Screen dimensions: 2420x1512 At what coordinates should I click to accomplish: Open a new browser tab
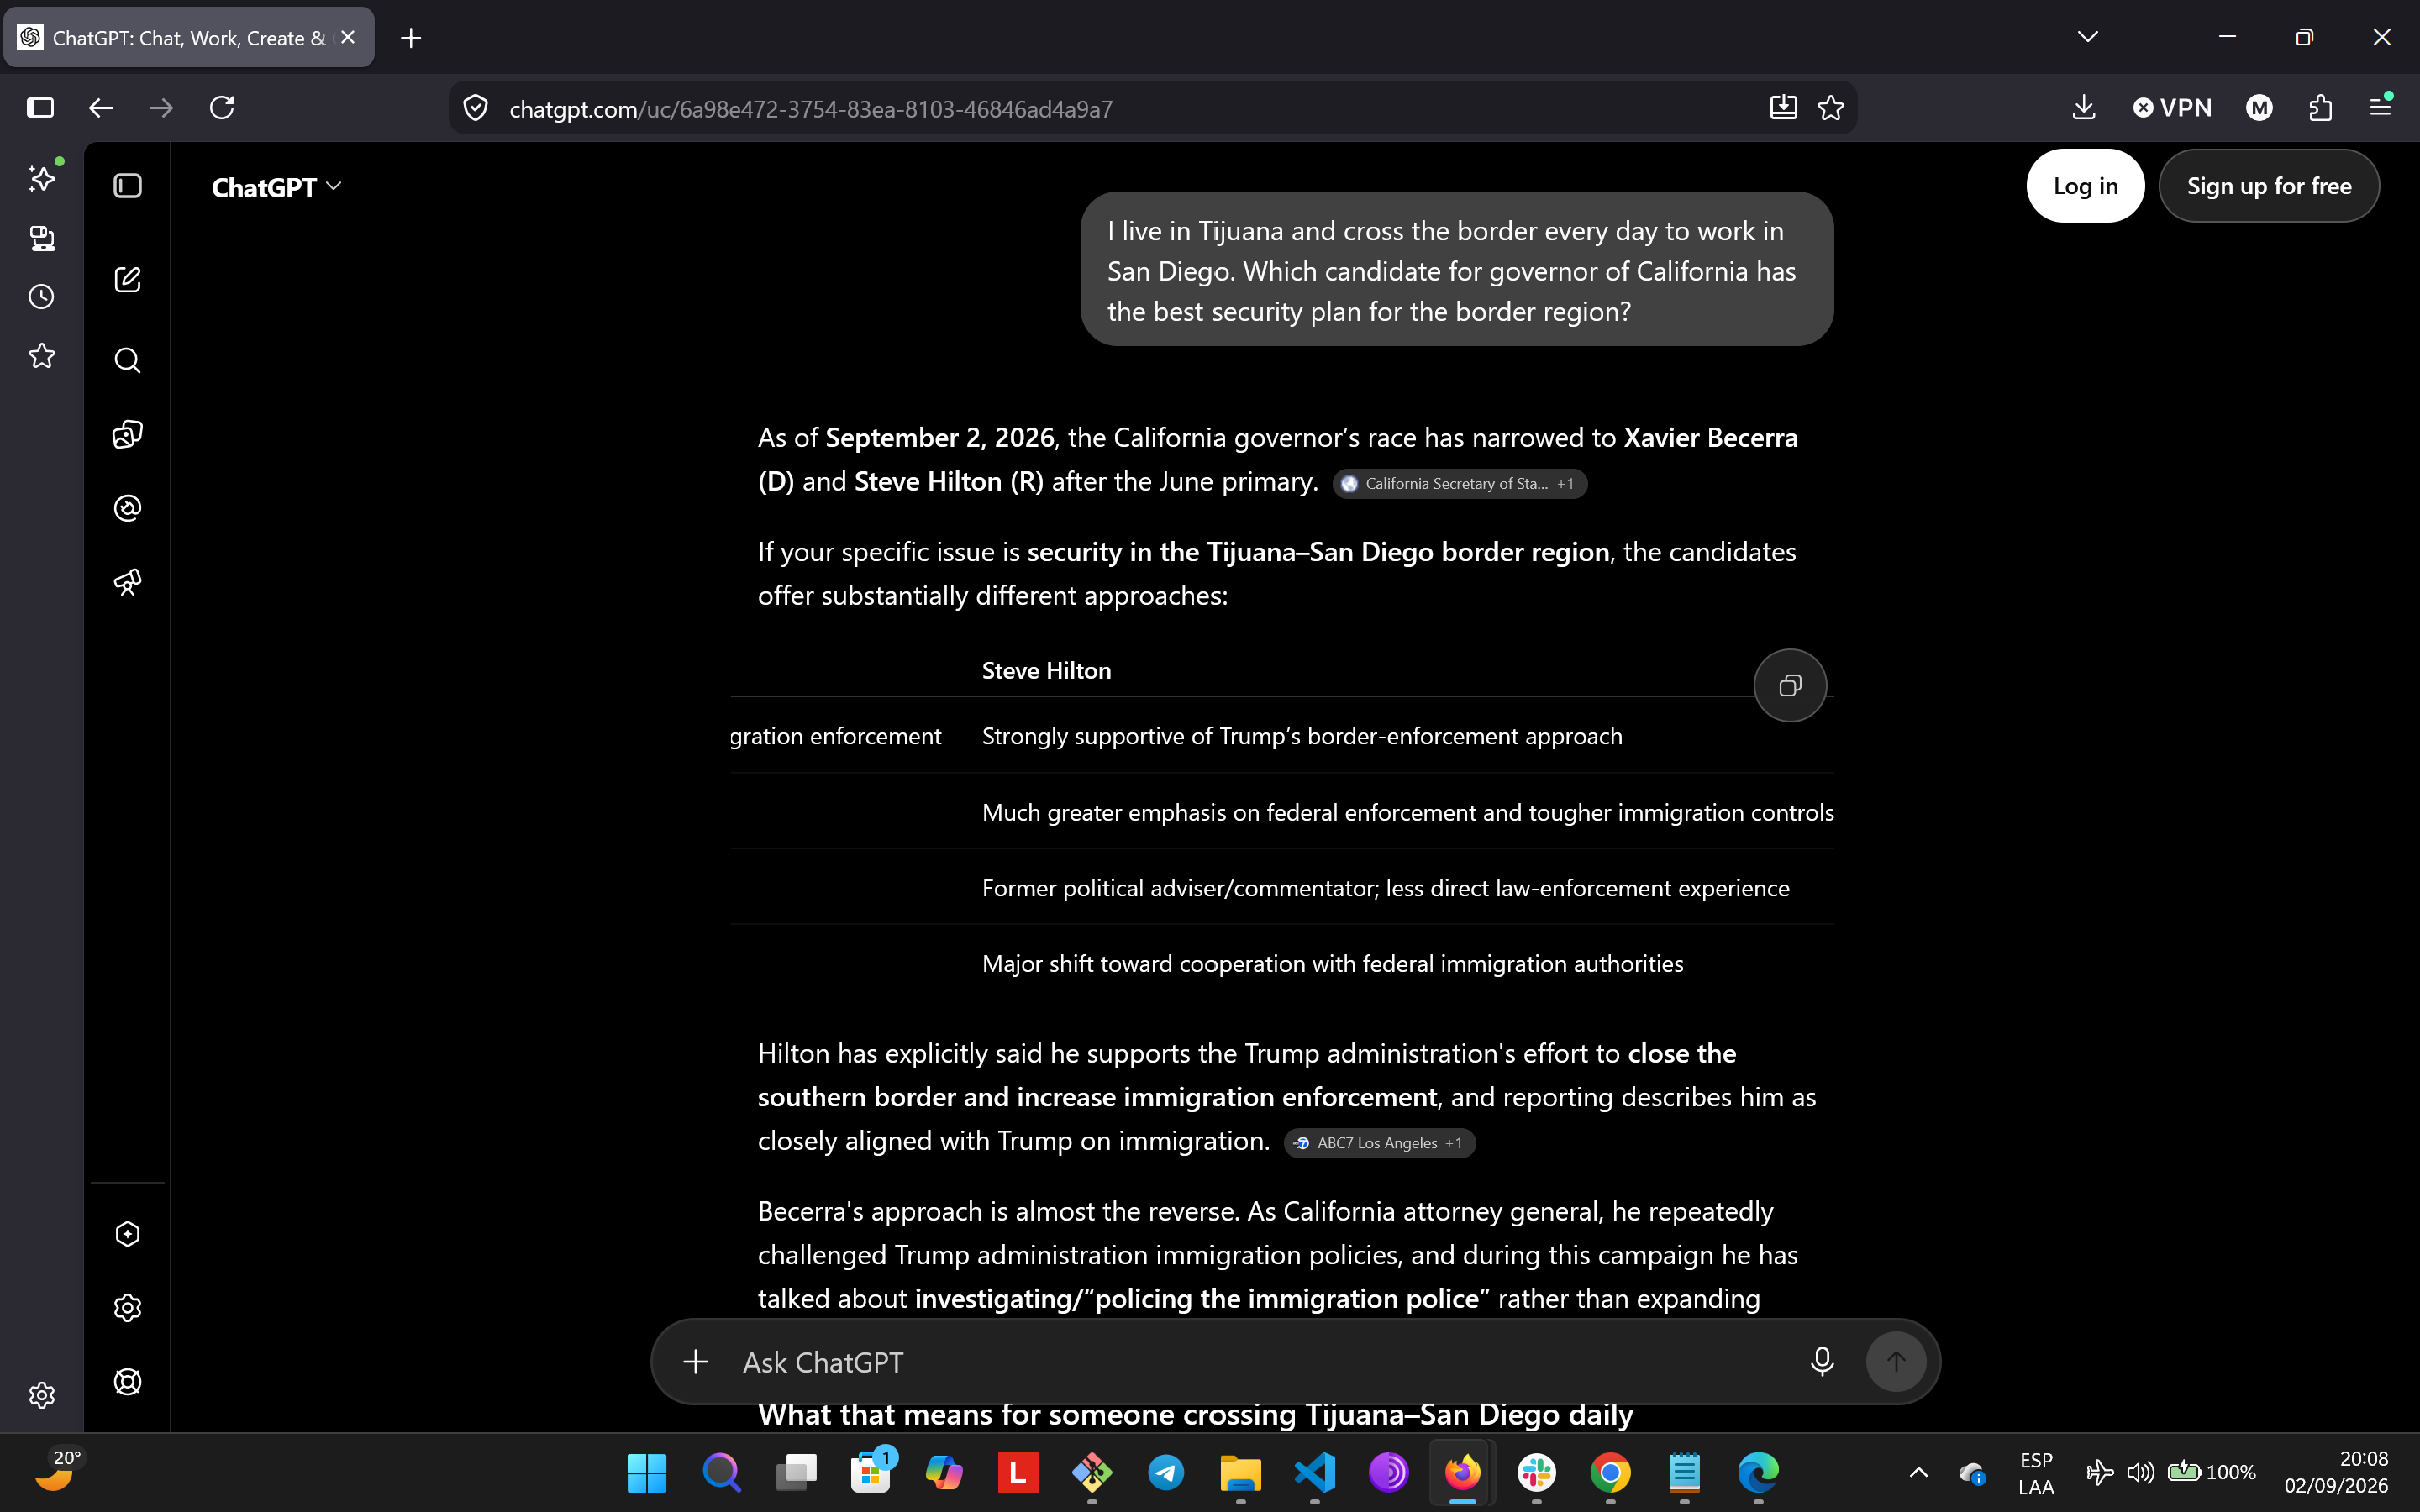[411, 38]
